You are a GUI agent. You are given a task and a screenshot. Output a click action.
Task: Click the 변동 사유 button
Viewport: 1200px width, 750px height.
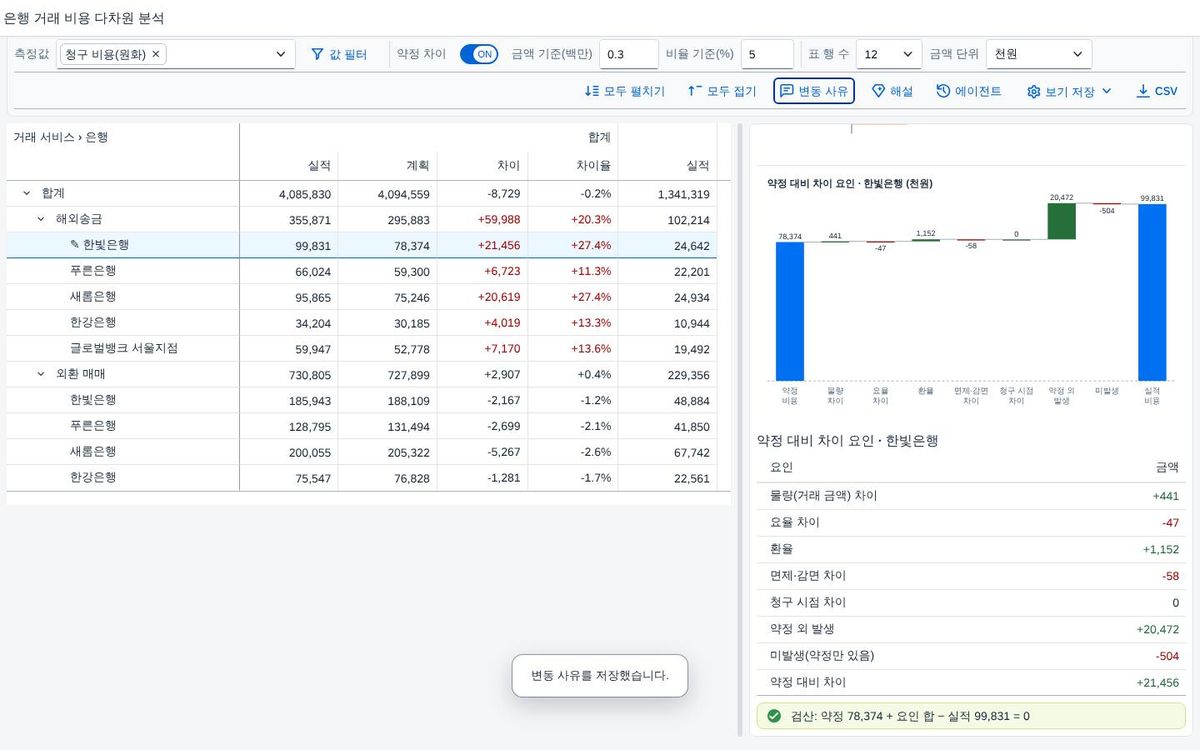pyautogui.click(x=814, y=91)
